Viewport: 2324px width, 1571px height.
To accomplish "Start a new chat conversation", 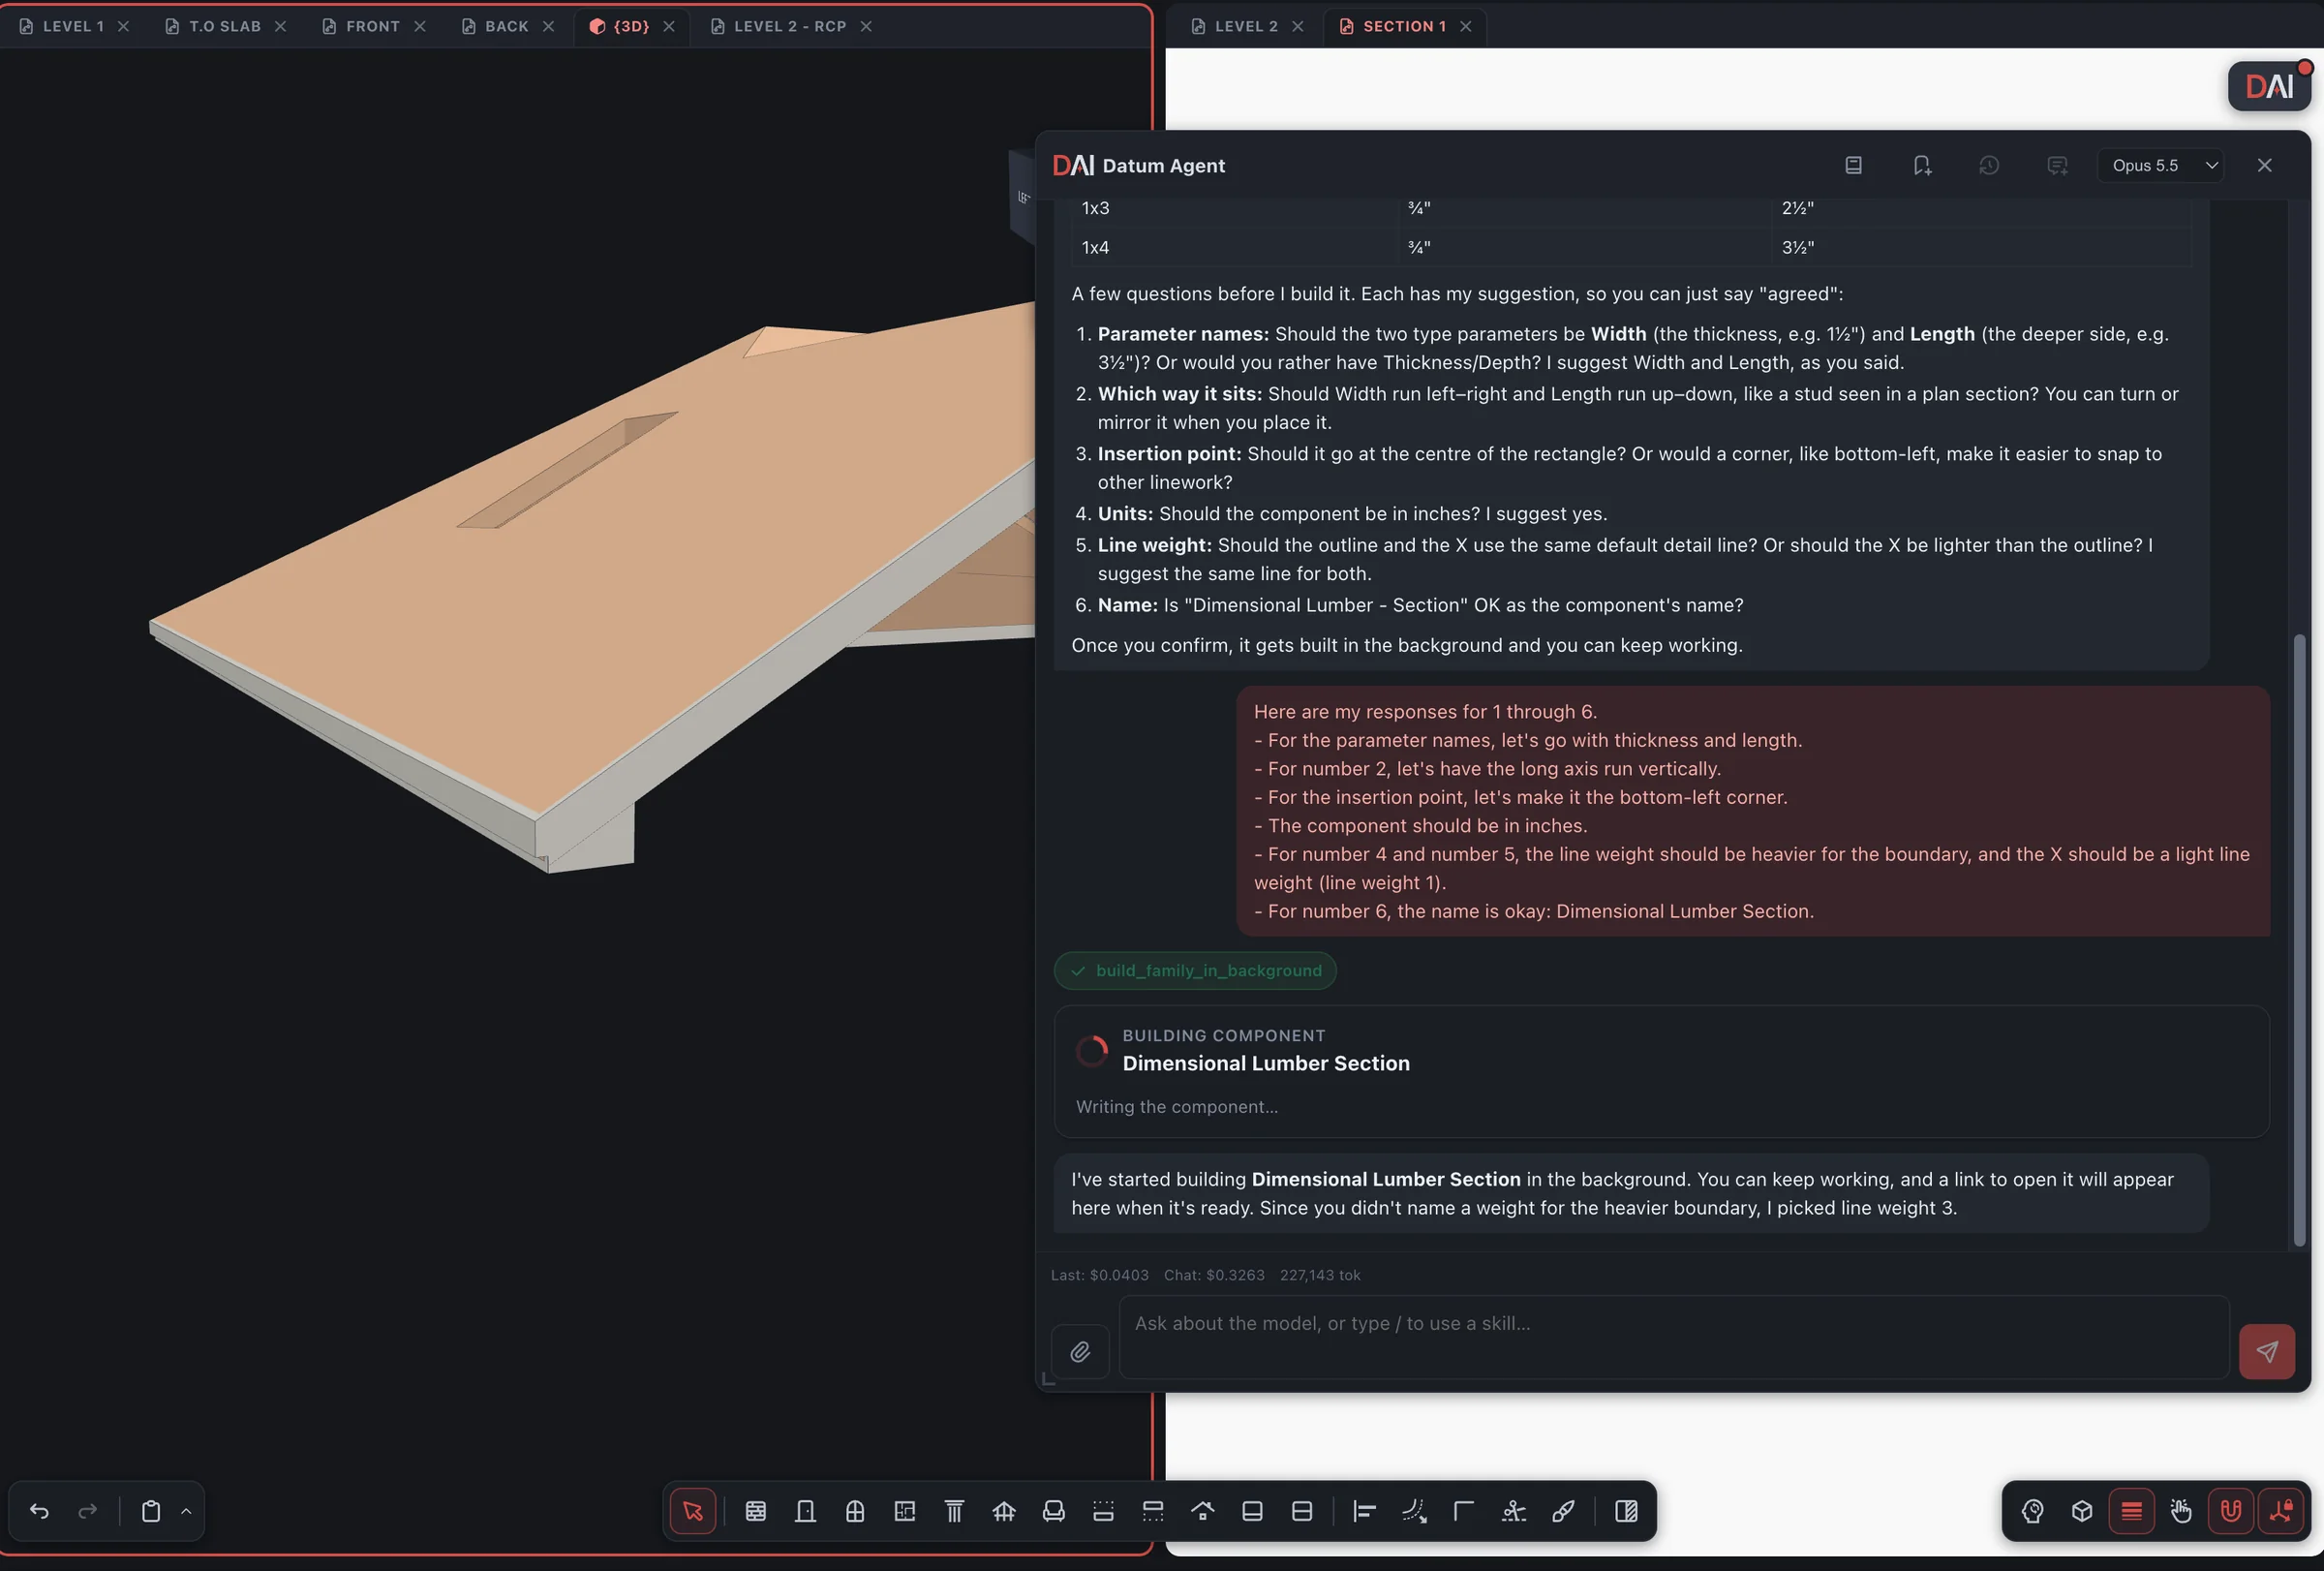I will [x=2057, y=165].
